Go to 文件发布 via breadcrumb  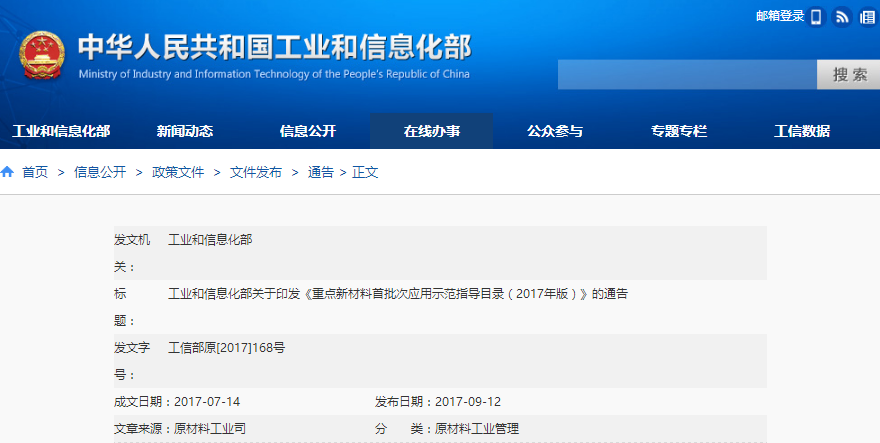click(x=256, y=172)
